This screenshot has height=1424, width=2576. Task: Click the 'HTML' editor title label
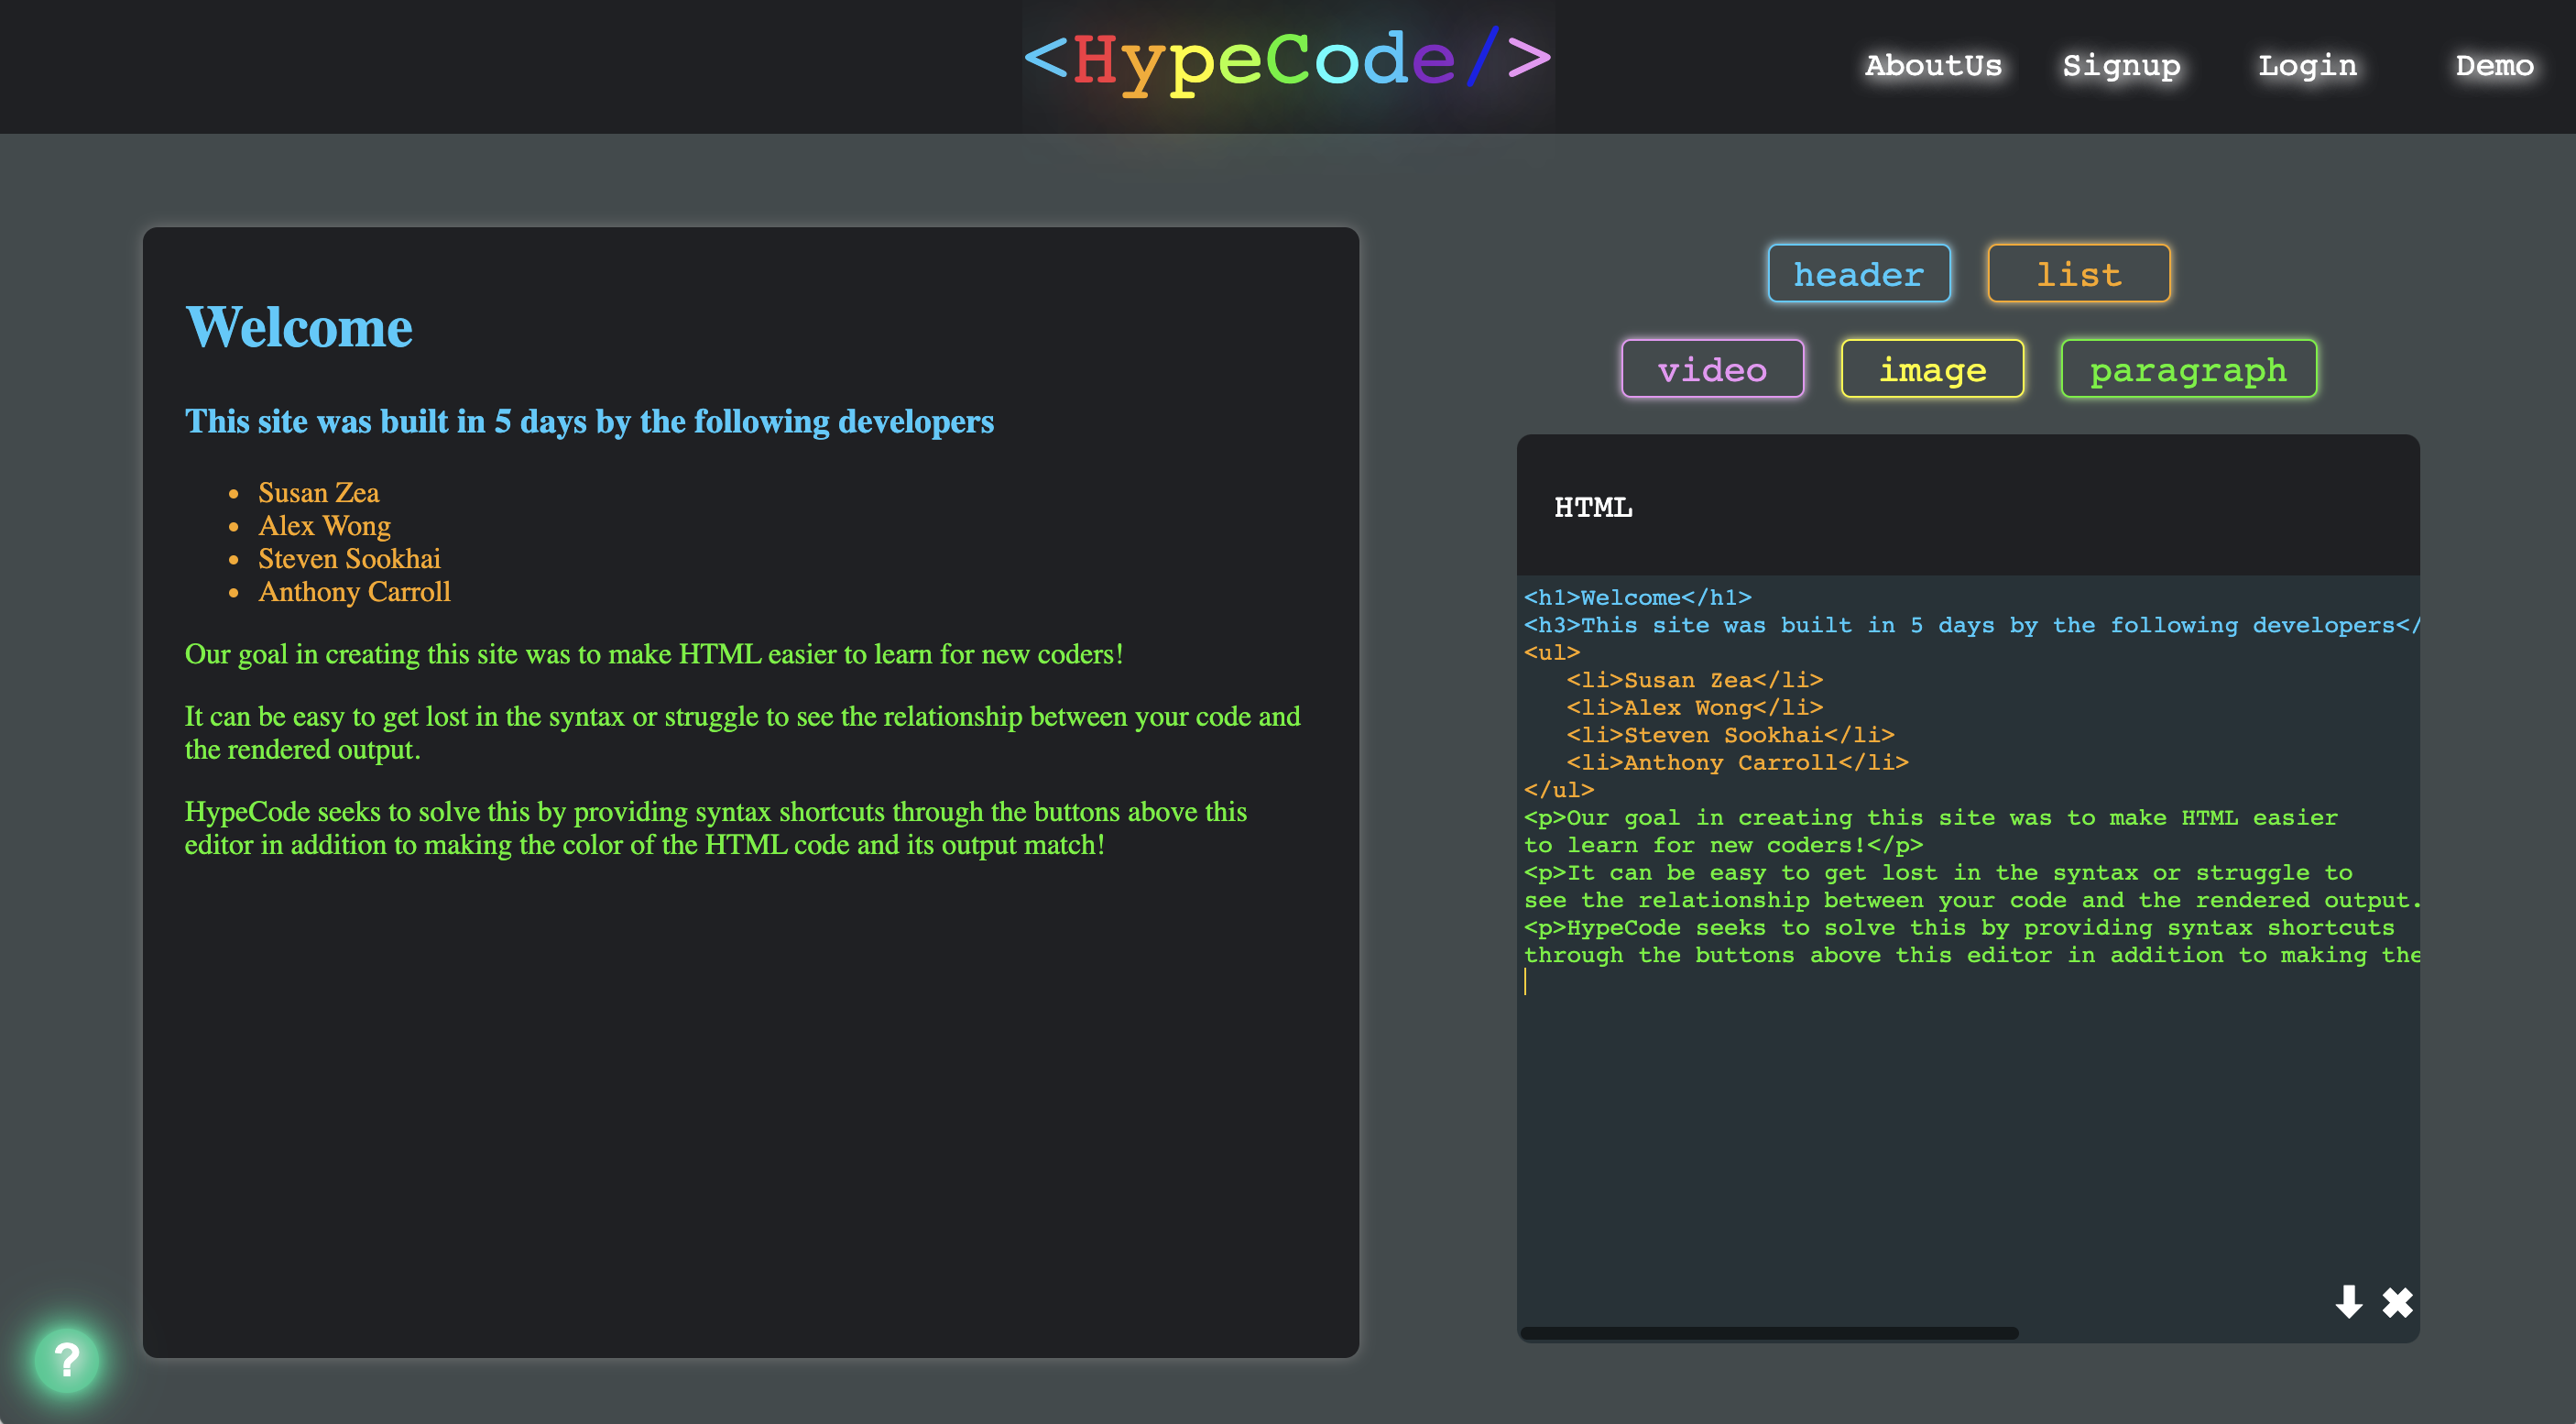1593,507
